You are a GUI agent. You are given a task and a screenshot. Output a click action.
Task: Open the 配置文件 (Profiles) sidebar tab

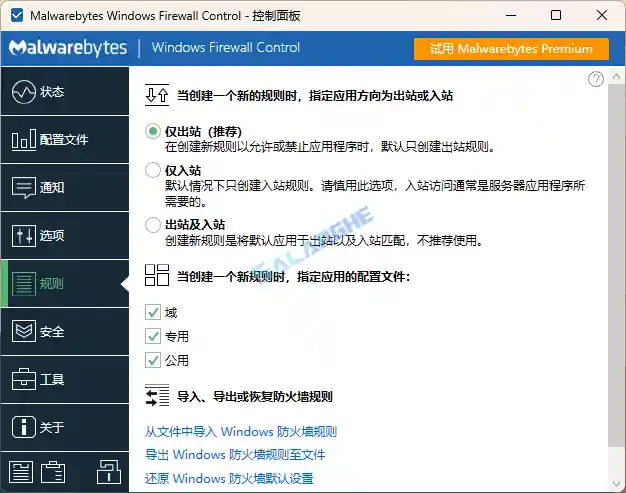coord(65,139)
